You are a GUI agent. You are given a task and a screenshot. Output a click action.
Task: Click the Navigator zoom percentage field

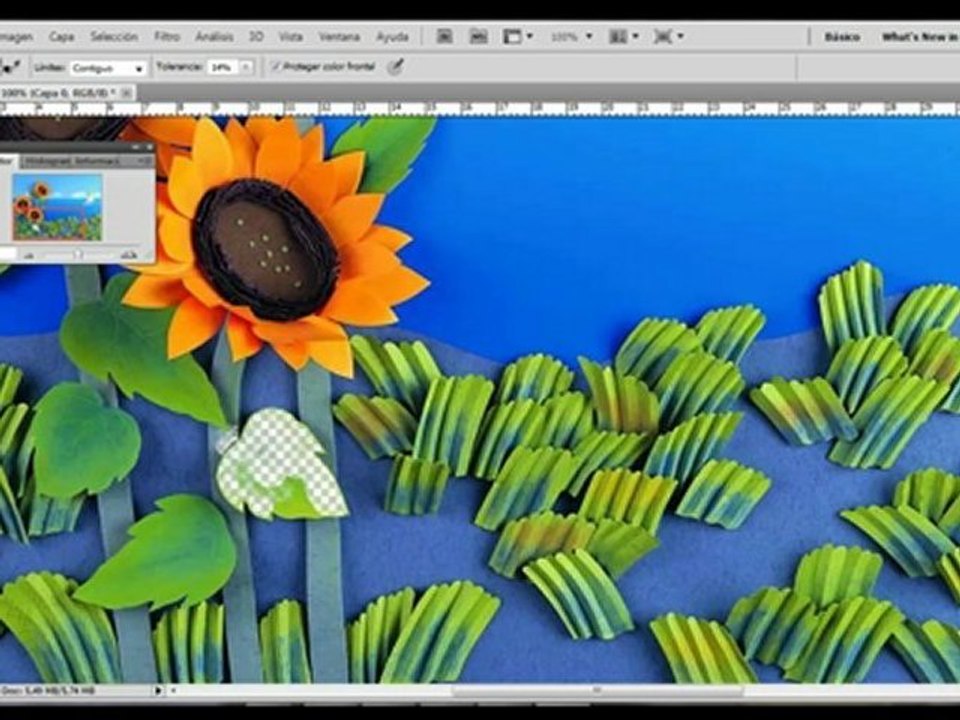[7, 253]
